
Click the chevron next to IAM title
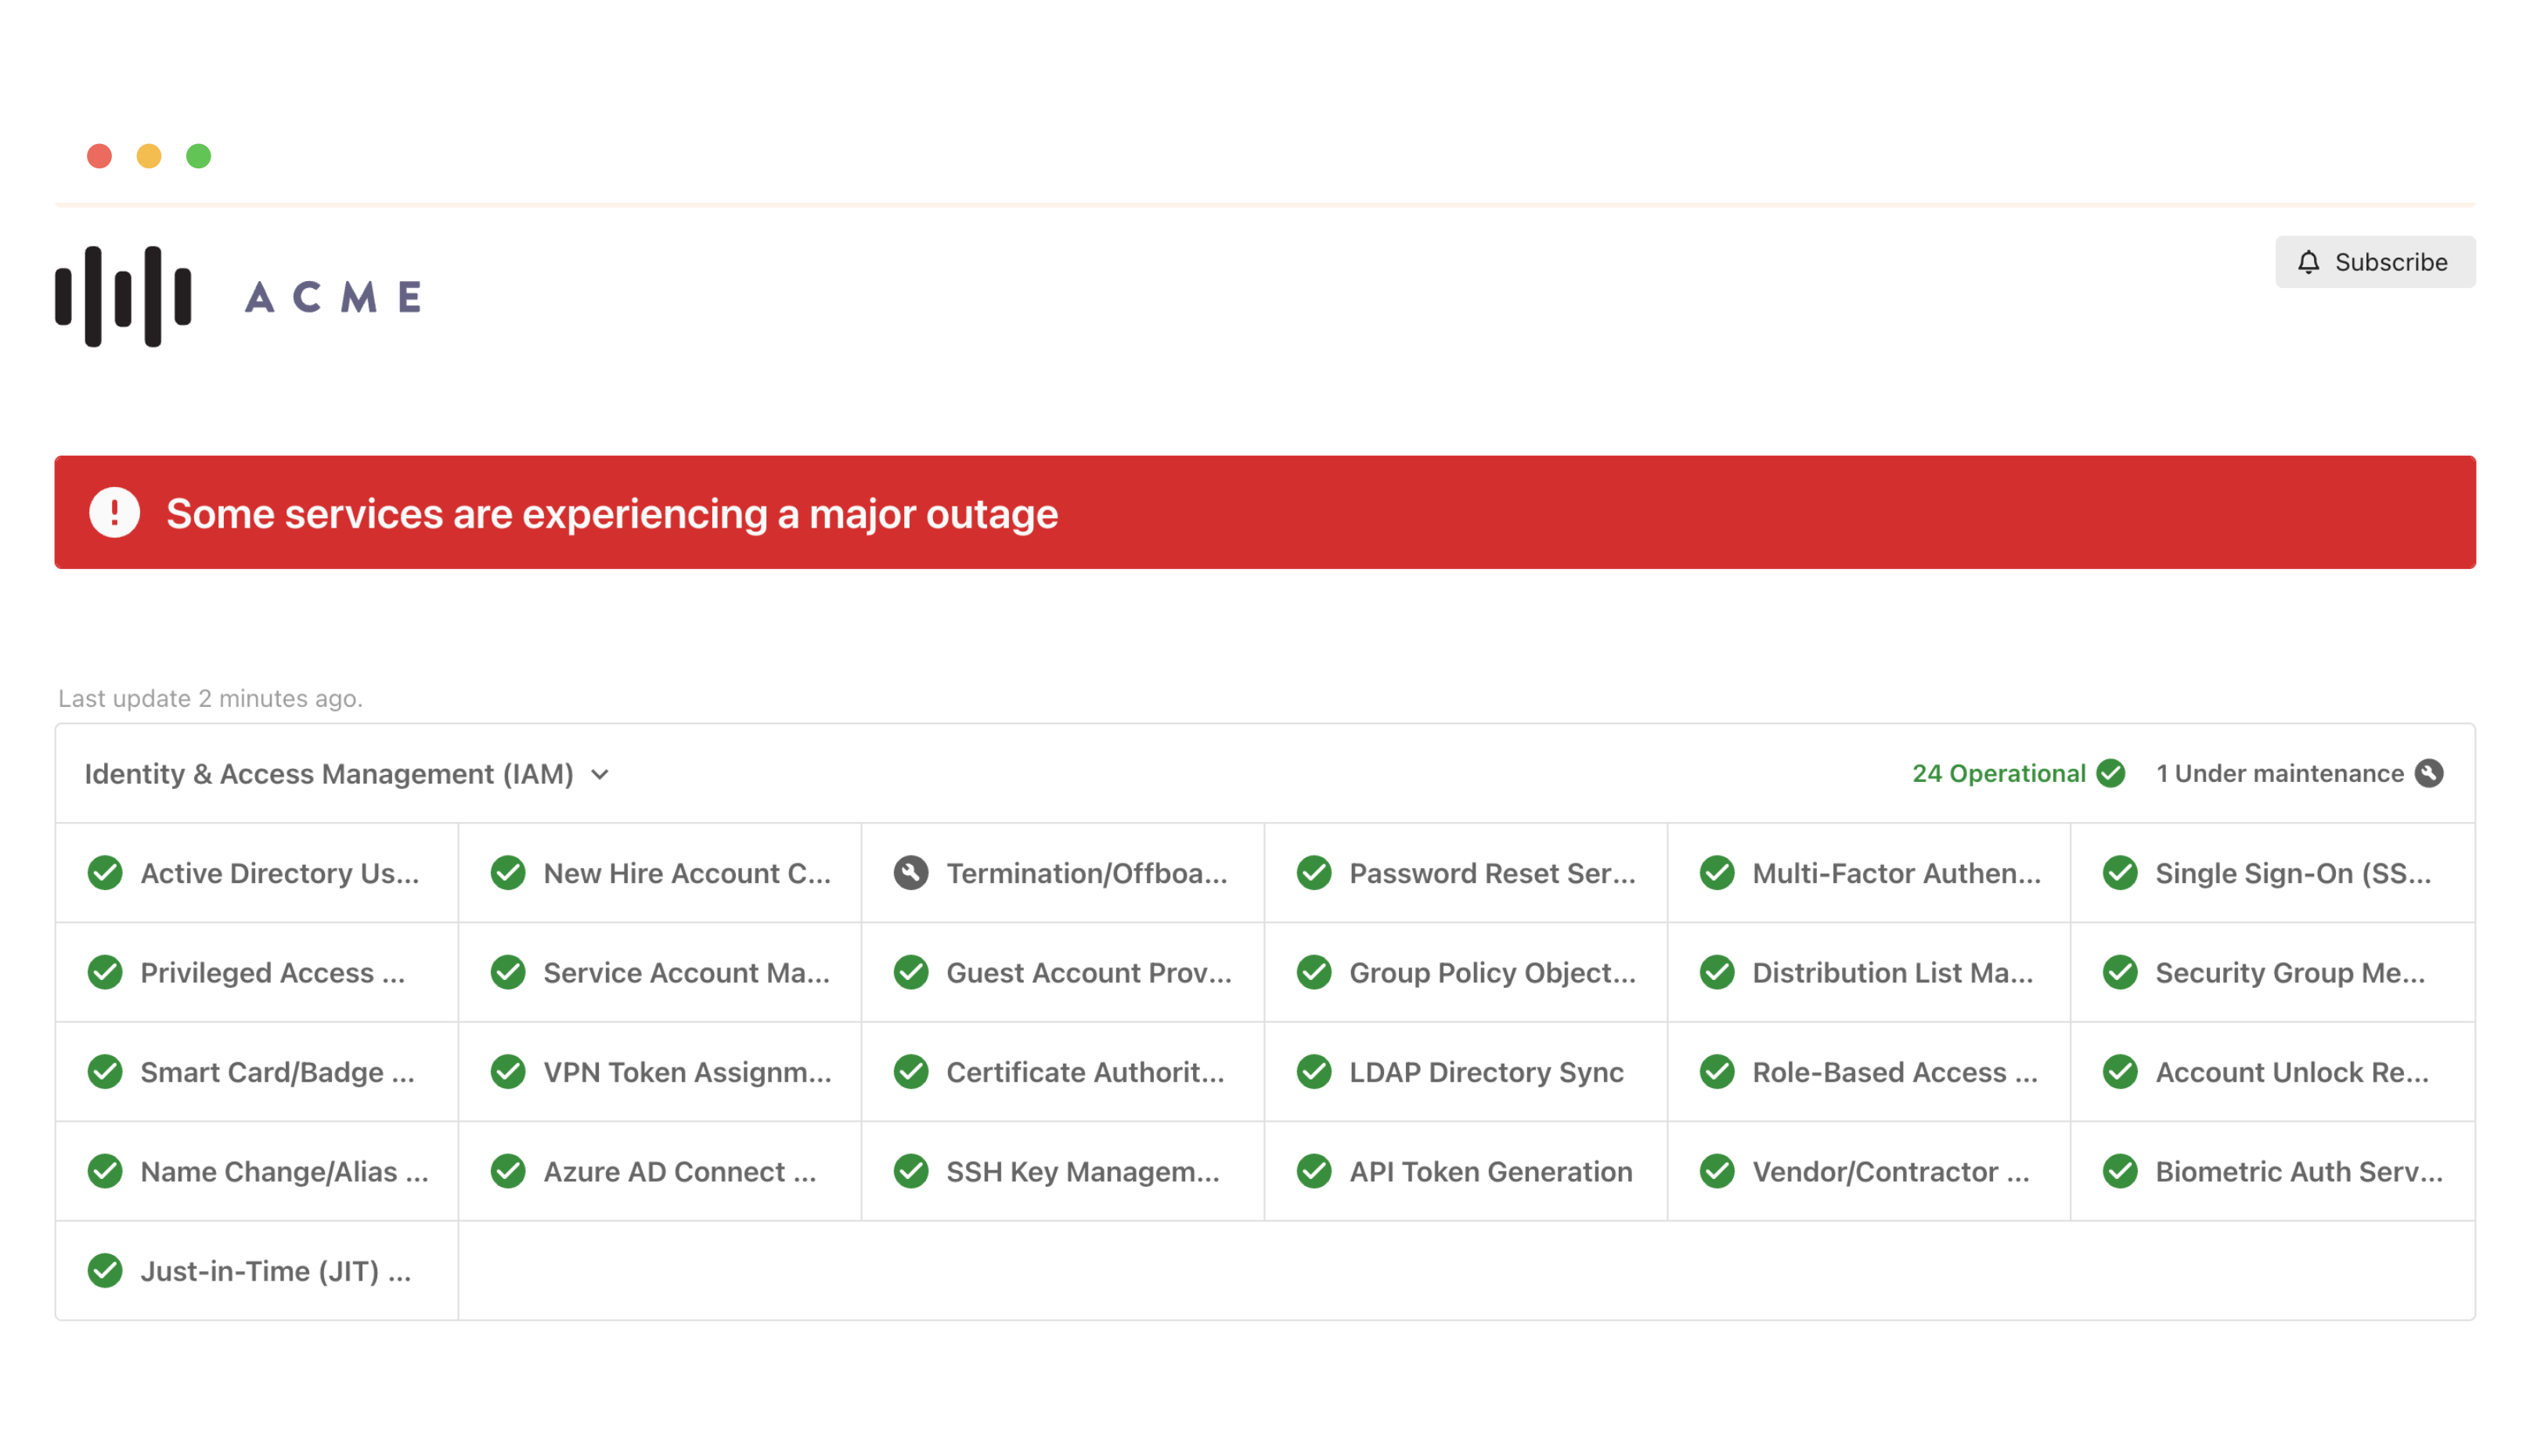click(x=600, y=775)
